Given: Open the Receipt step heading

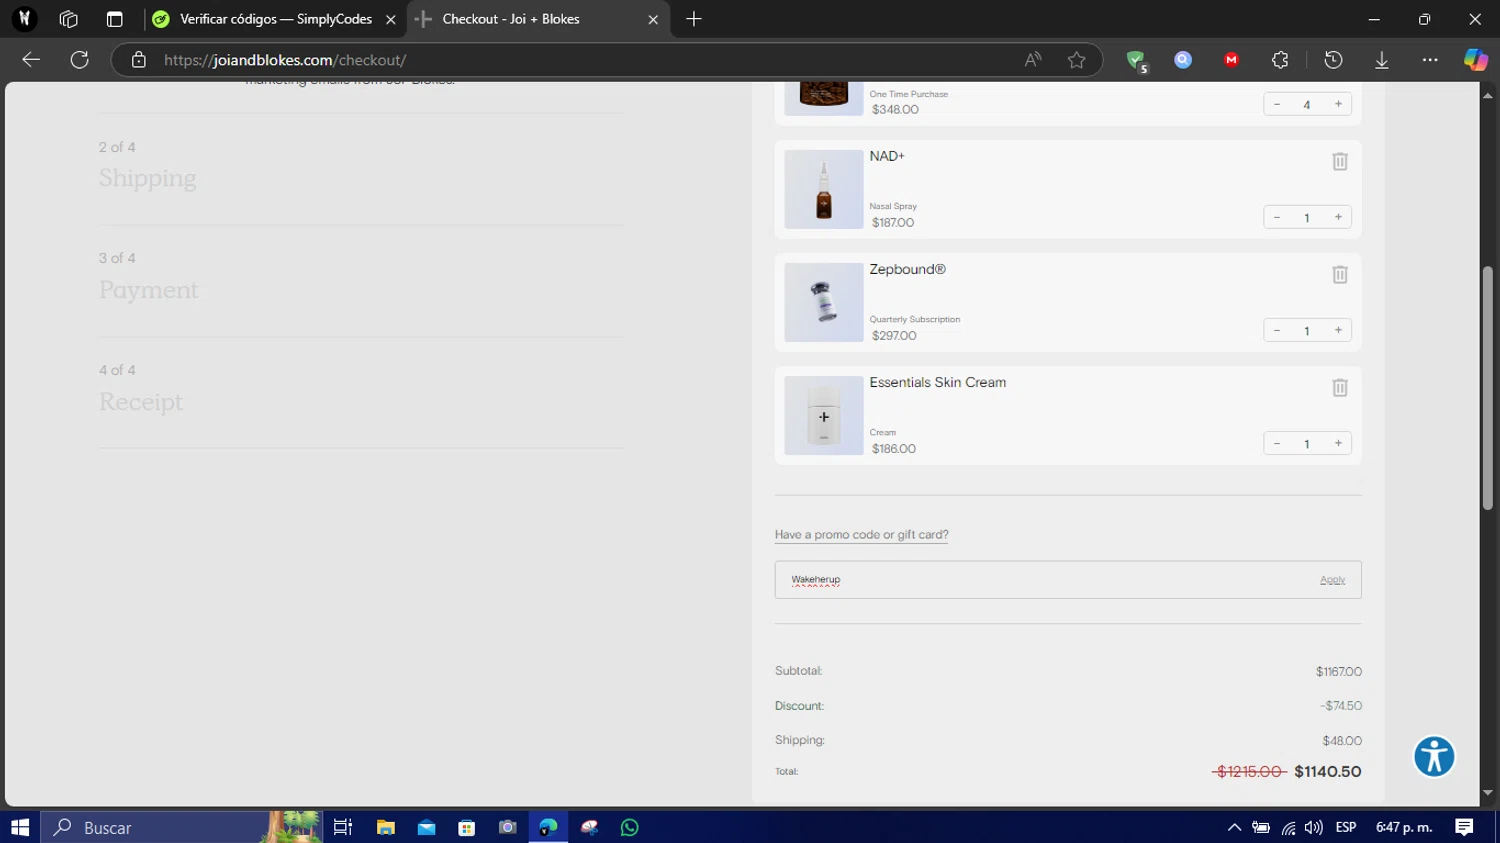Looking at the screenshot, I should 140,402.
